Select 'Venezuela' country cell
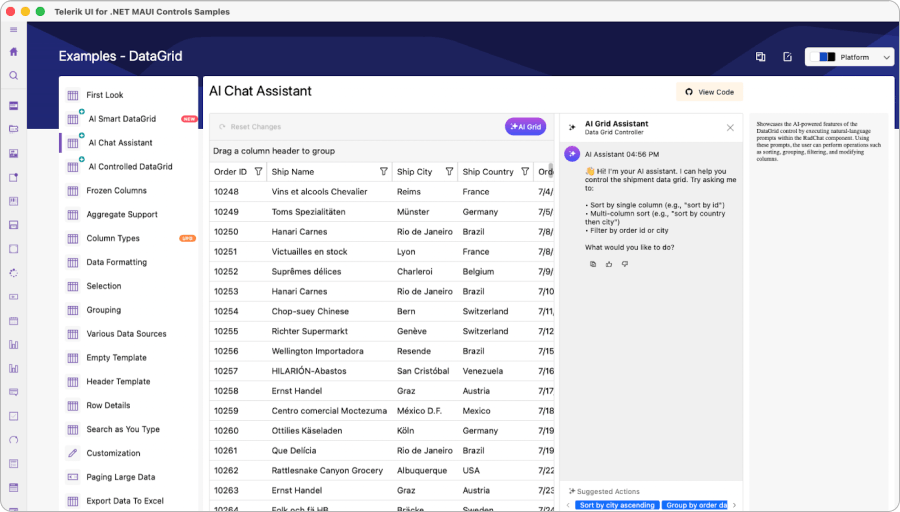Viewport: 900px width, 512px height. 495,371
